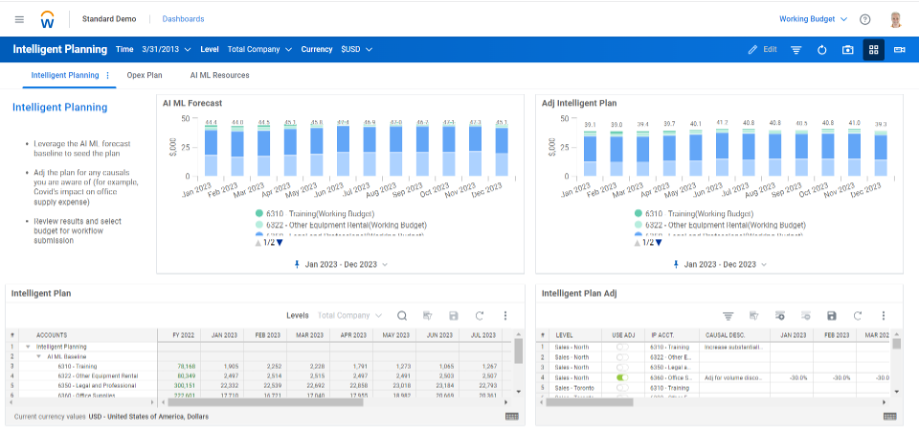Screen dimensions: 920x436
Task: Open the hamburger navigation menu
Action: pyautogui.click(x=19, y=19)
